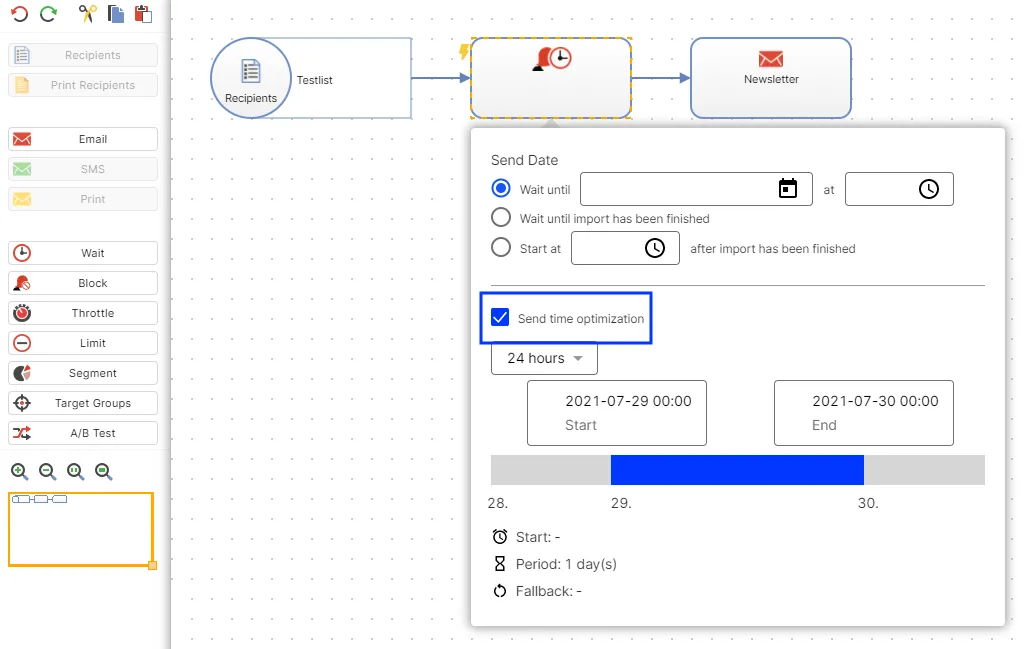Click the Wait until date field
Viewport: 1027px width, 649px height.
pyautogui.click(x=696, y=189)
